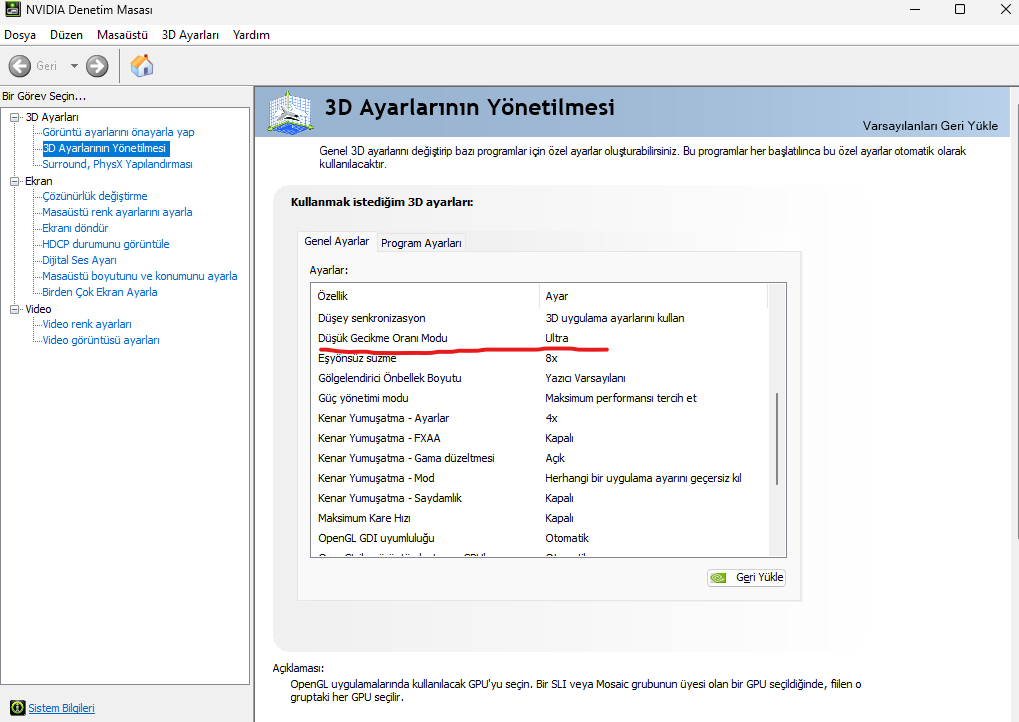Click Herhangi bir uygulama ayarını geçersiz kıl

coord(643,478)
